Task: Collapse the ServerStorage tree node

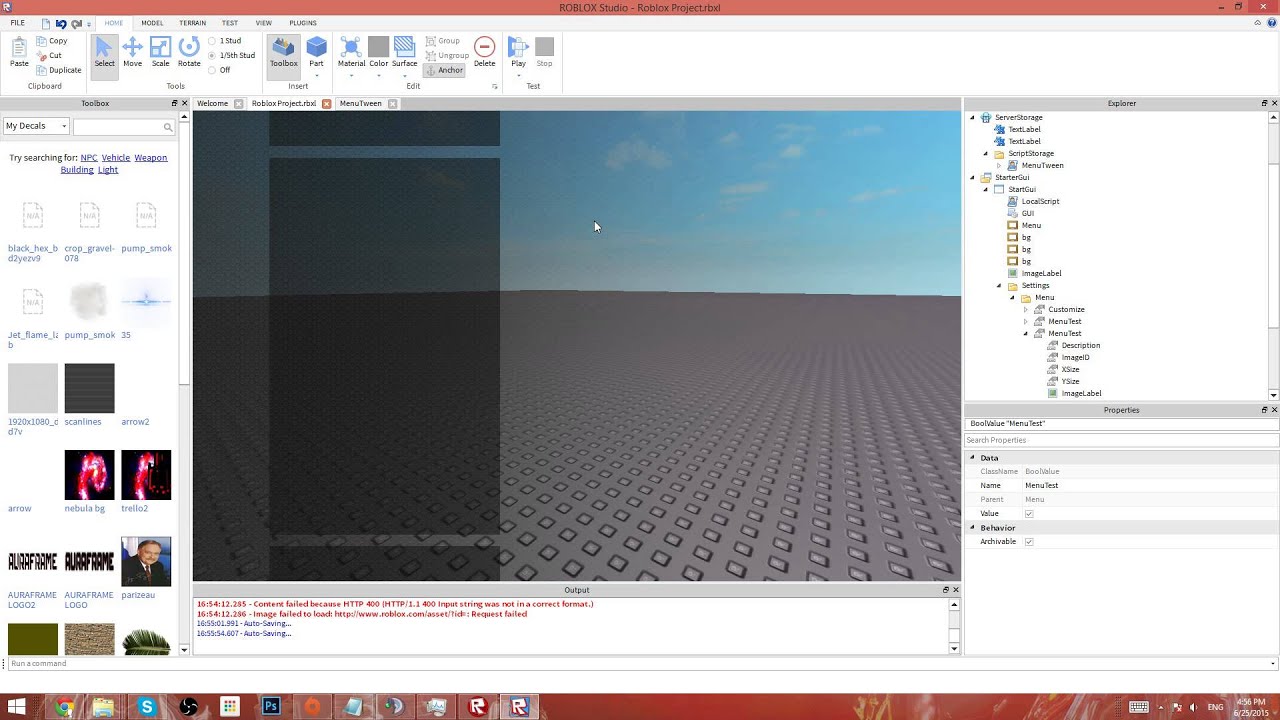Action: click(x=972, y=118)
